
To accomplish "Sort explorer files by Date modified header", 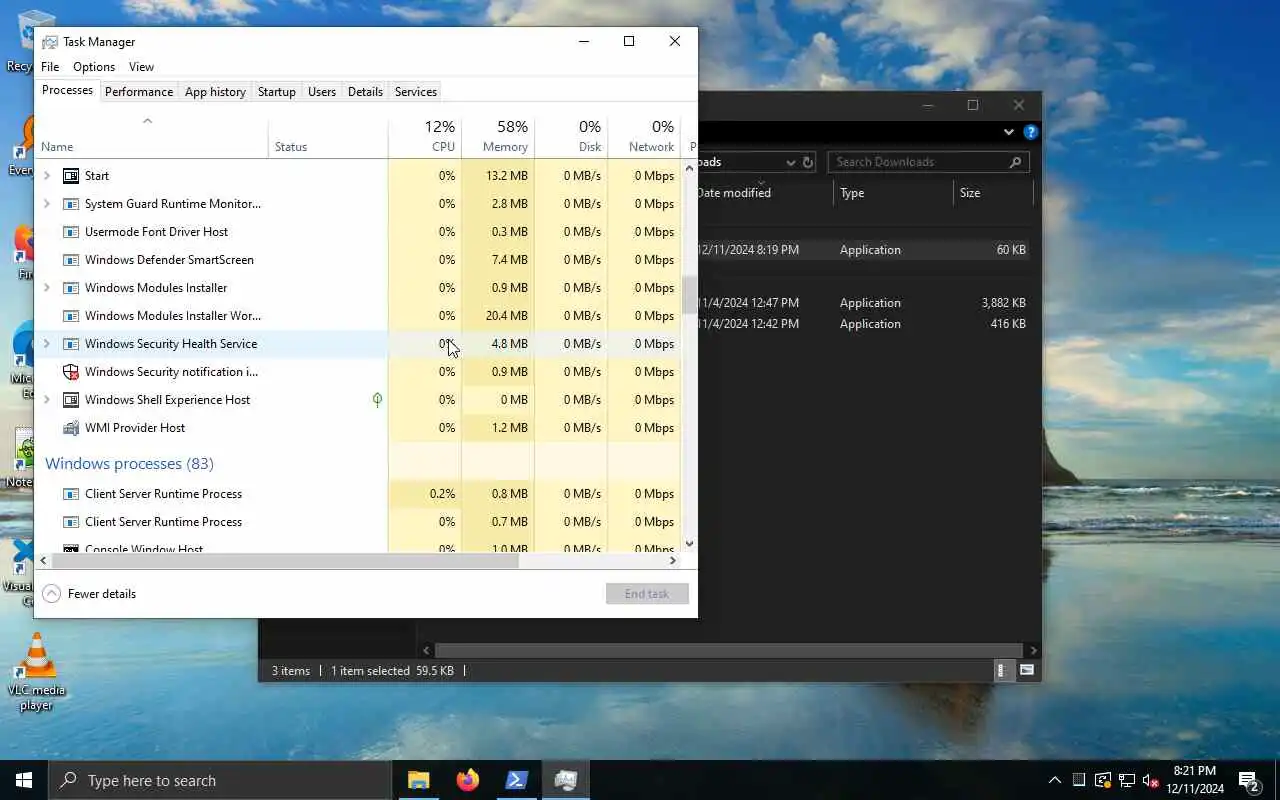I will 765,193.
